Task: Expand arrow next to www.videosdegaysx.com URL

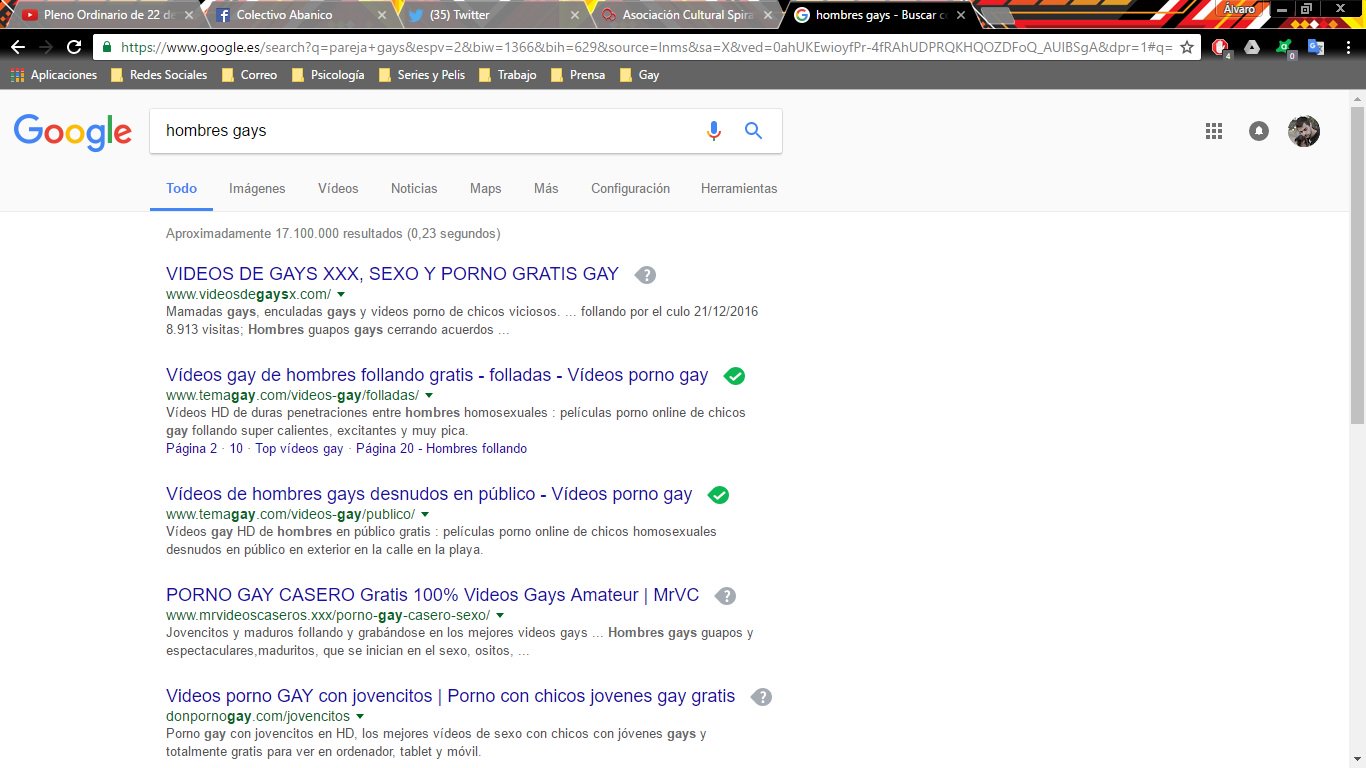Action: pos(341,295)
